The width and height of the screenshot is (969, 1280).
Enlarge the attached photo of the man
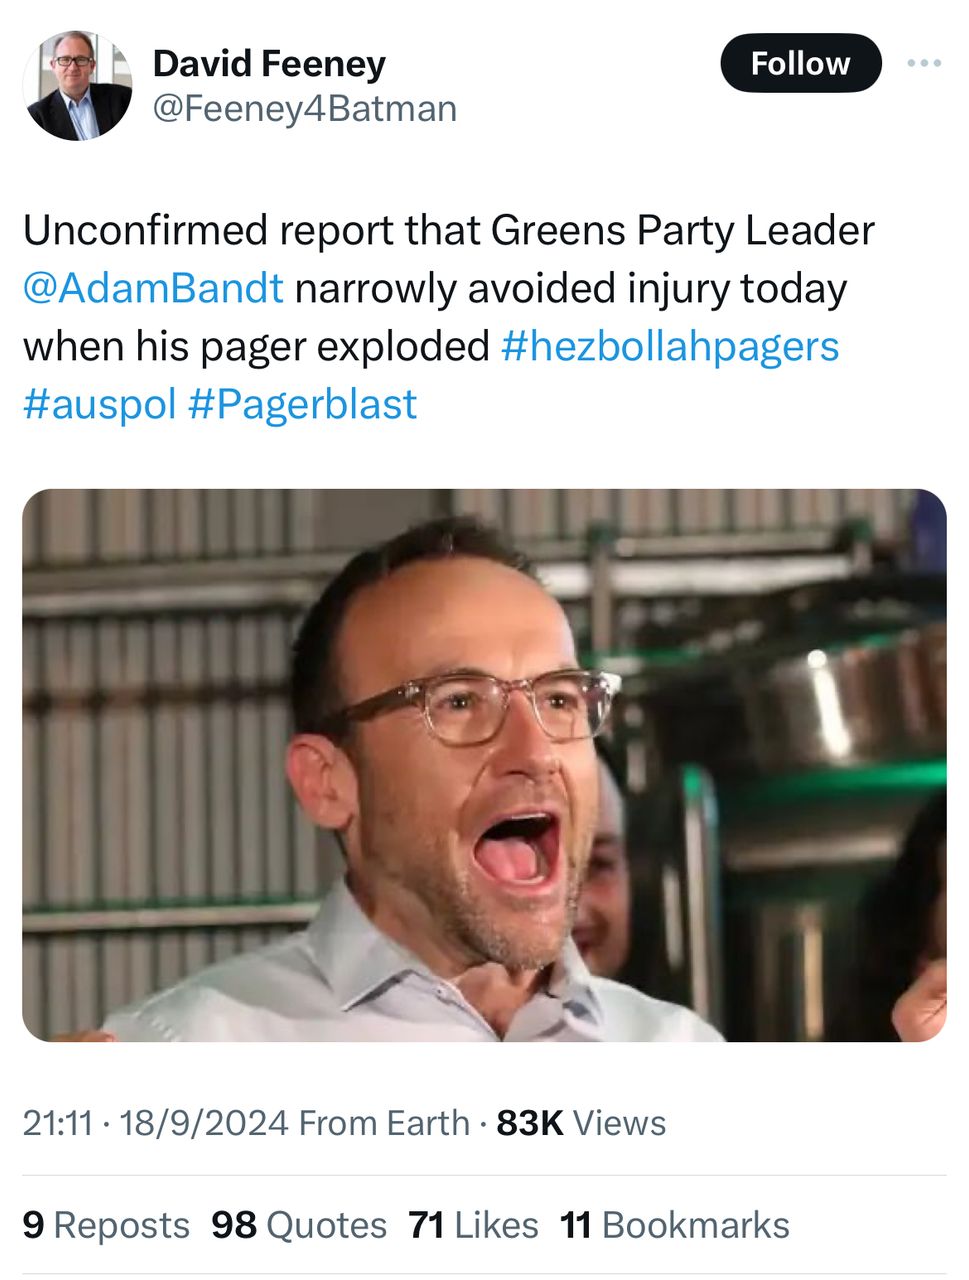tap(484, 765)
